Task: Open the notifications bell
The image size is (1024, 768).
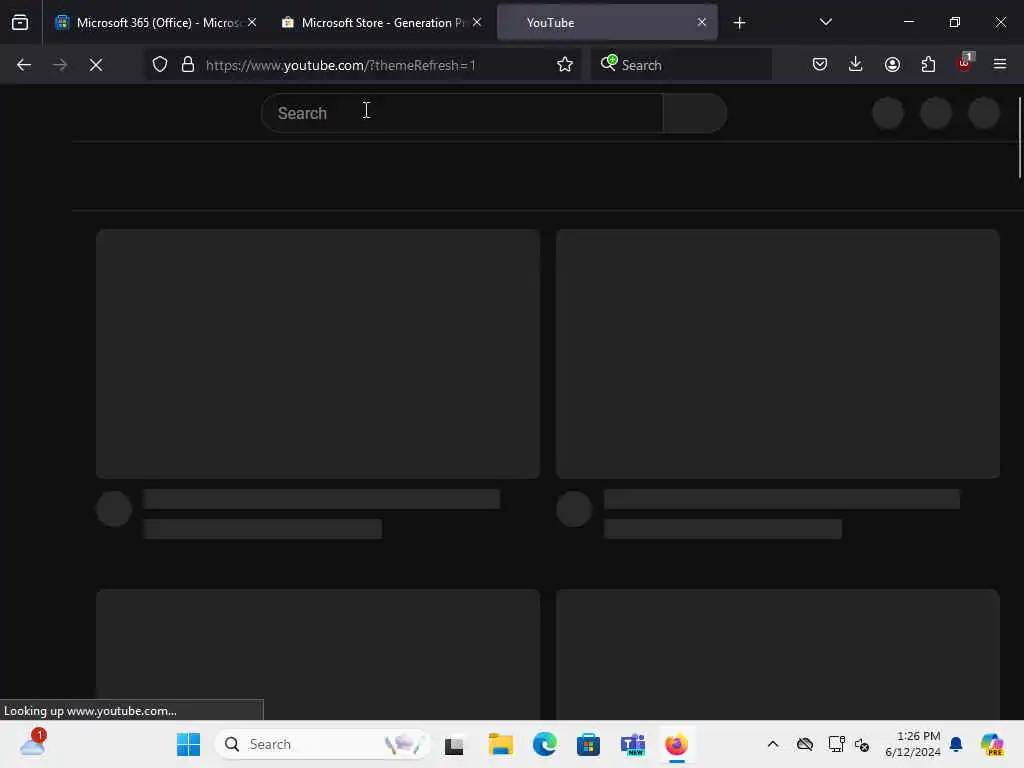Action: (956, 744)
